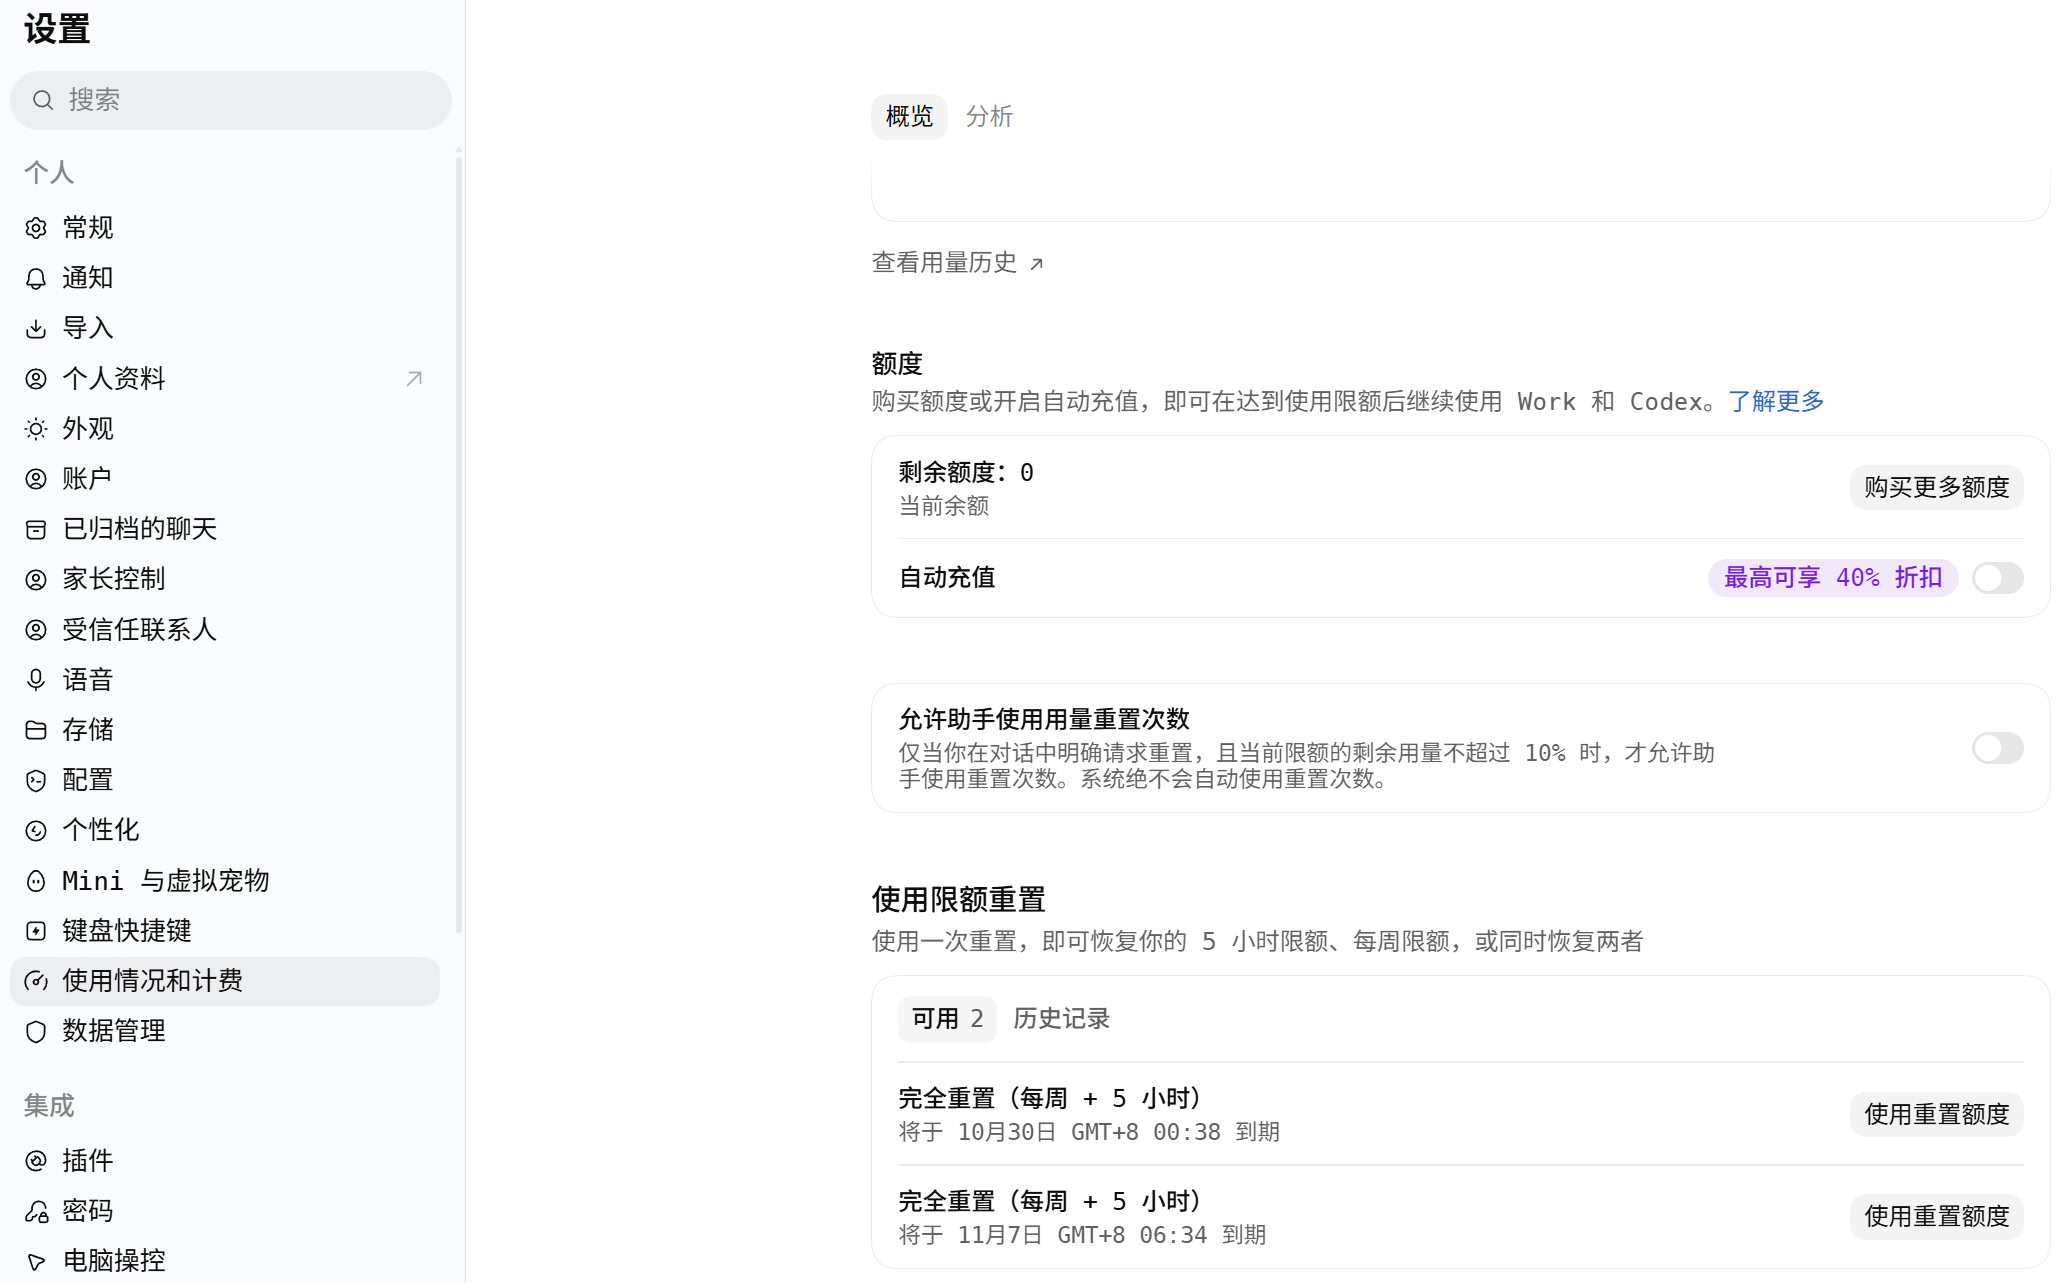Open 家长控制 settings
2072x1283 pixels.
[x=225, y=579]
